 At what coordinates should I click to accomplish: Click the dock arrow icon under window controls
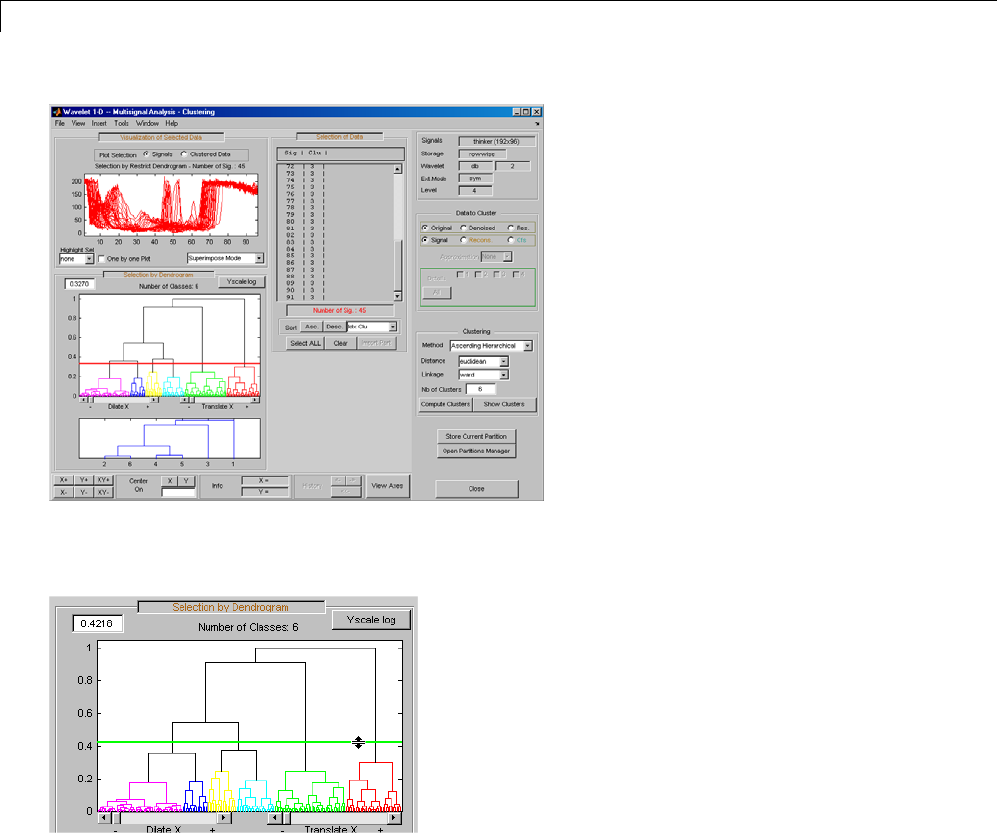pyautogui.click(x=537, y=123)
